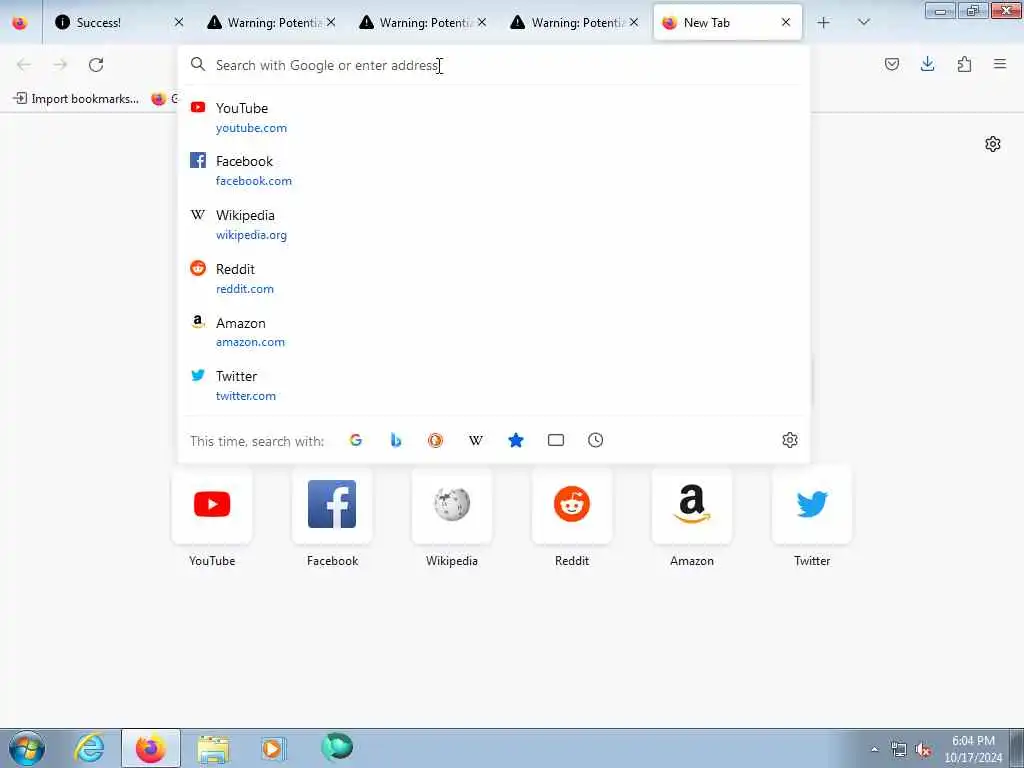This screenshot has height=768, width=1024.
Task: Open a new tab with plus button
Action: click(824, 22)
